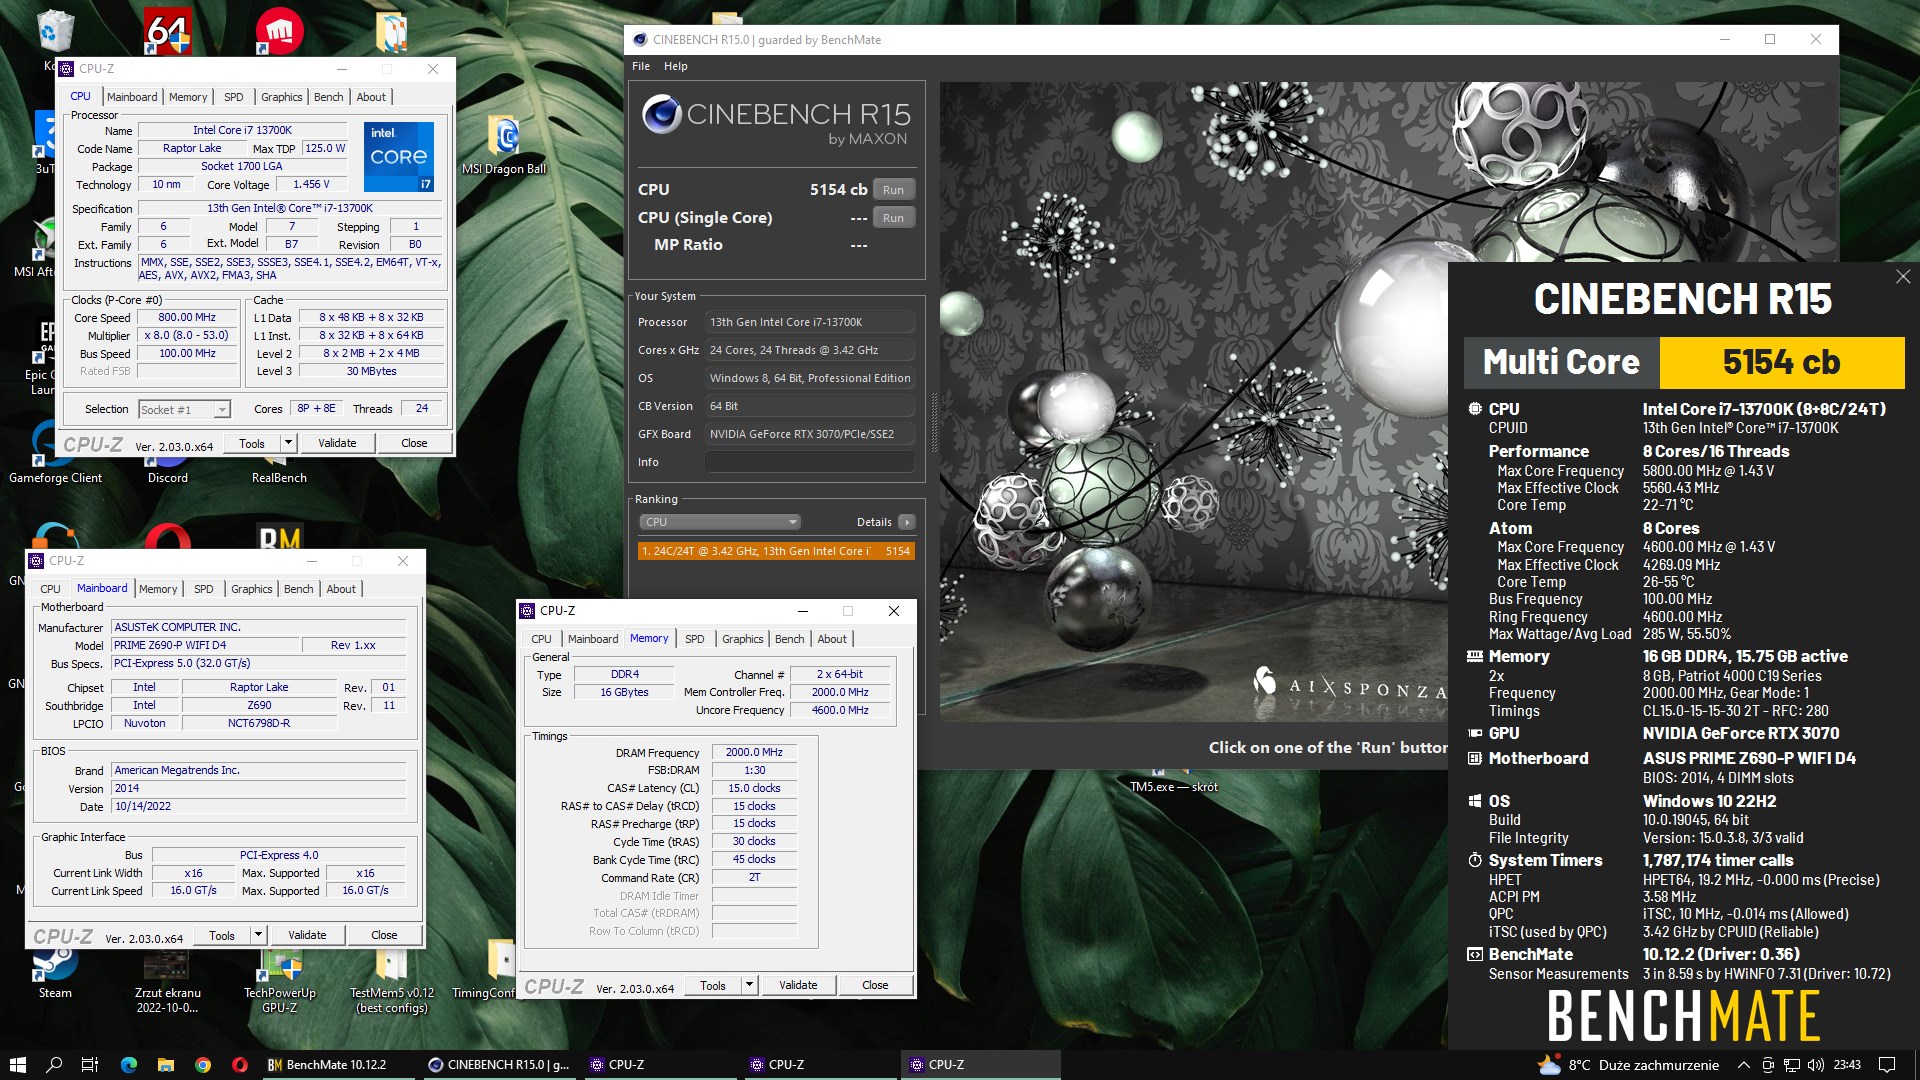Switch to CINEBENCH R15.0 taskbar item
Viewport: 1920px width, 1080px height.
tap(499, 1065)
